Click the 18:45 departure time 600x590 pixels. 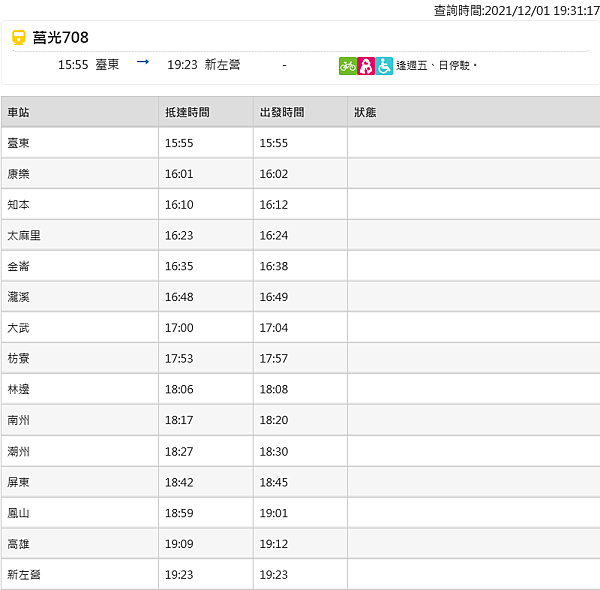coord(274,482)
